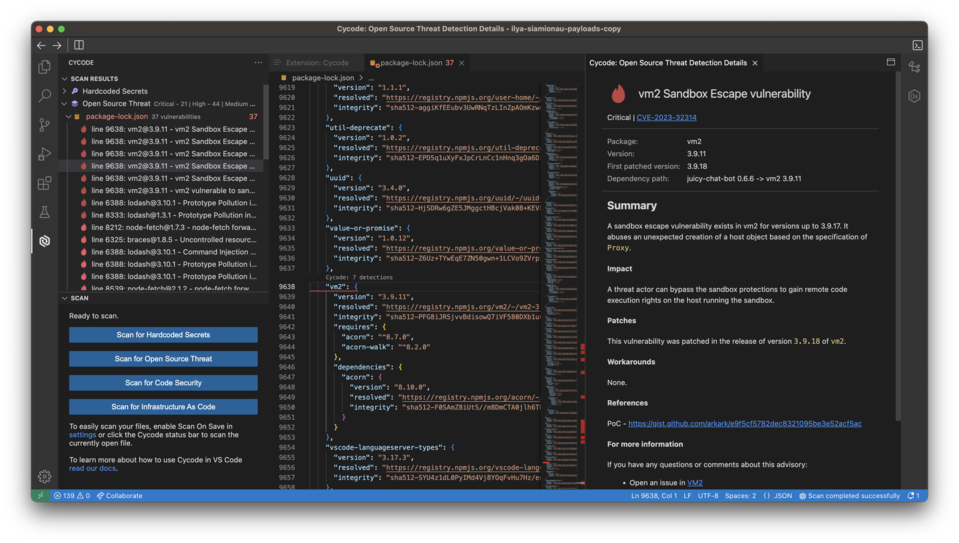Go forward with the right arrow

(x=57, y=45)
